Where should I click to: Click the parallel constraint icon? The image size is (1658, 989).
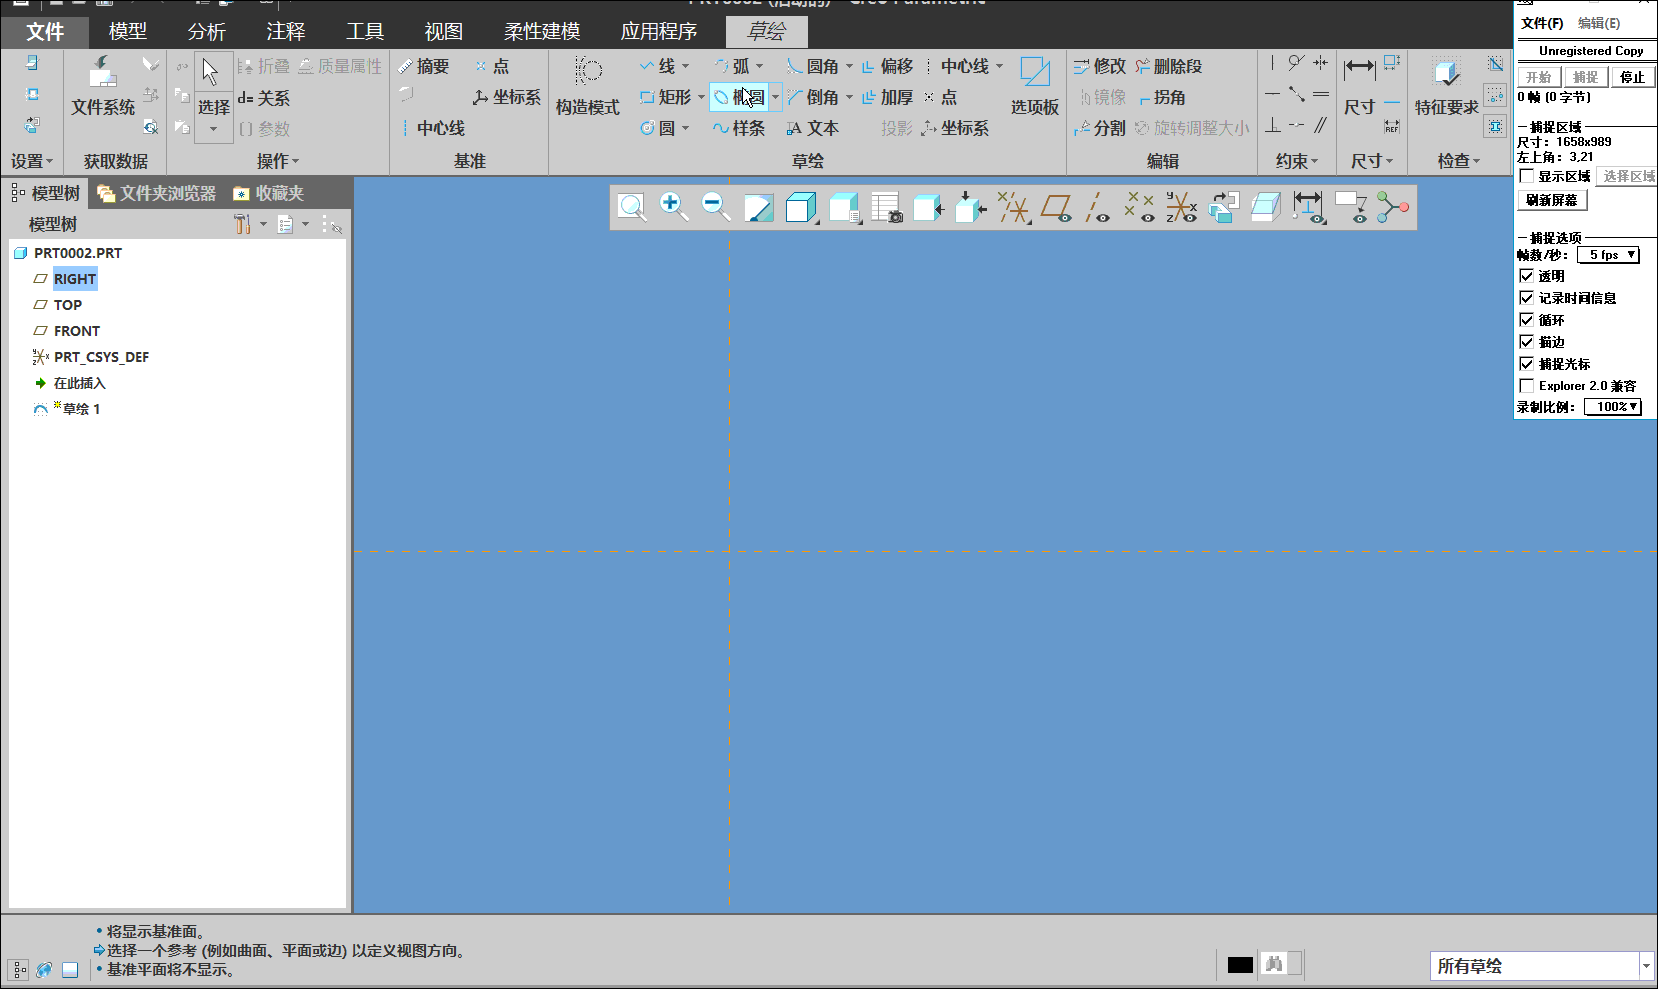pyautogui.click(x=1321, y=125)
